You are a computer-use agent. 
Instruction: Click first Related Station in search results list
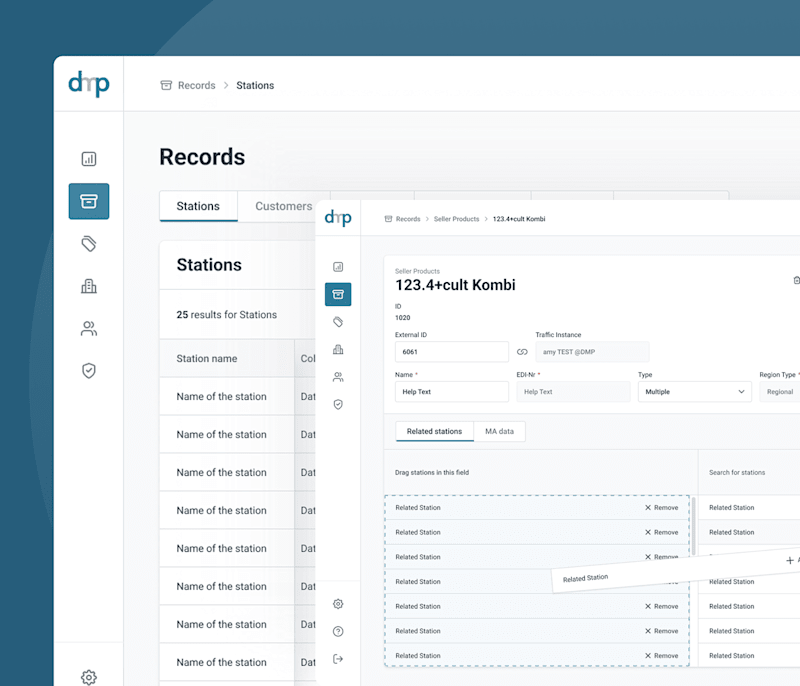point(748,507)
